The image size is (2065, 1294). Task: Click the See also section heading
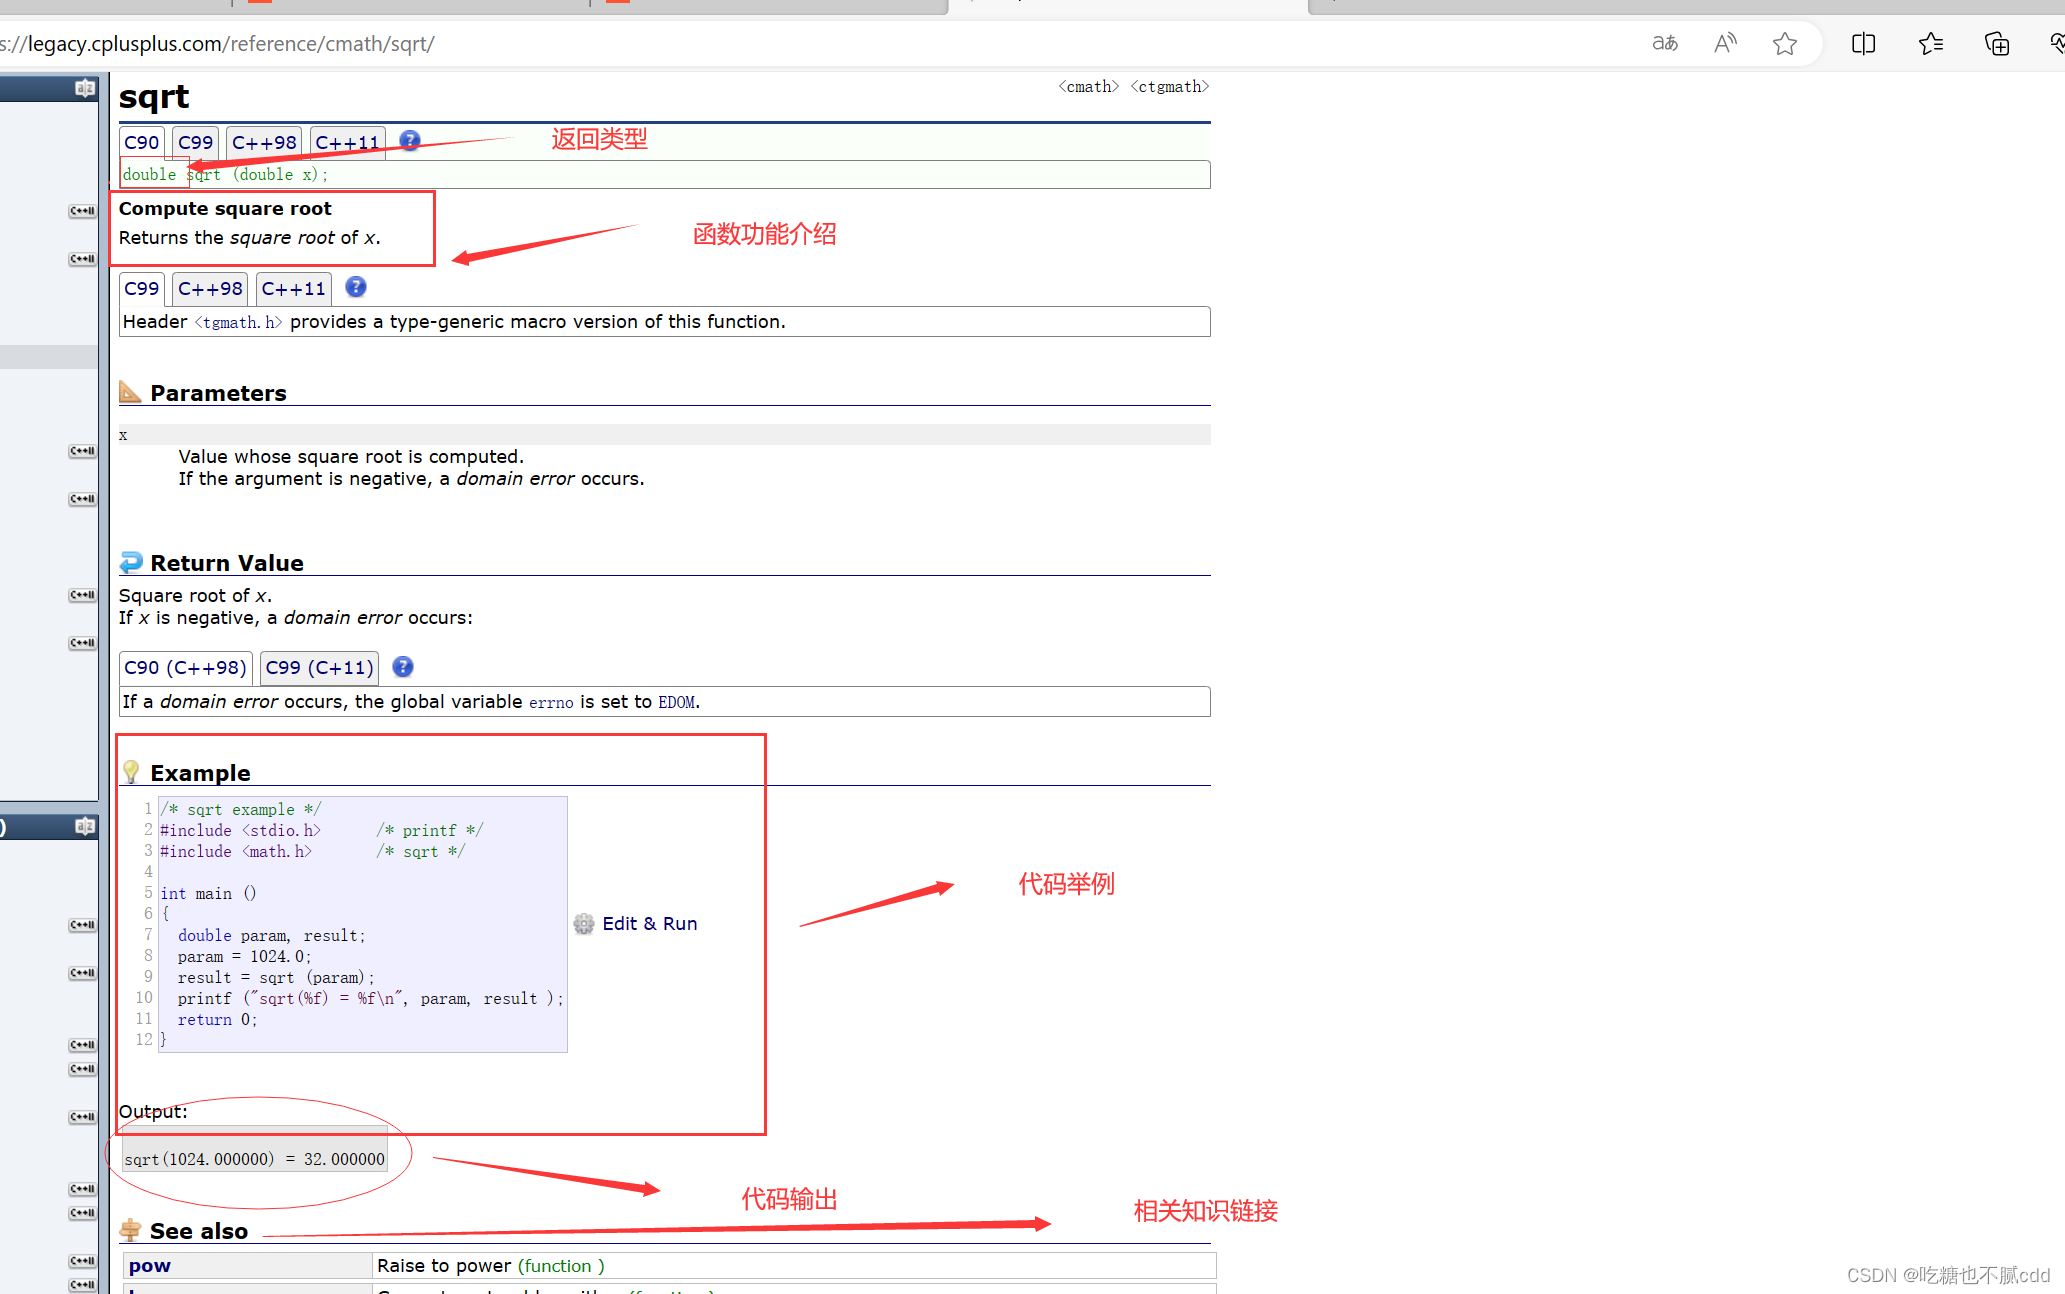(199, 1231)
